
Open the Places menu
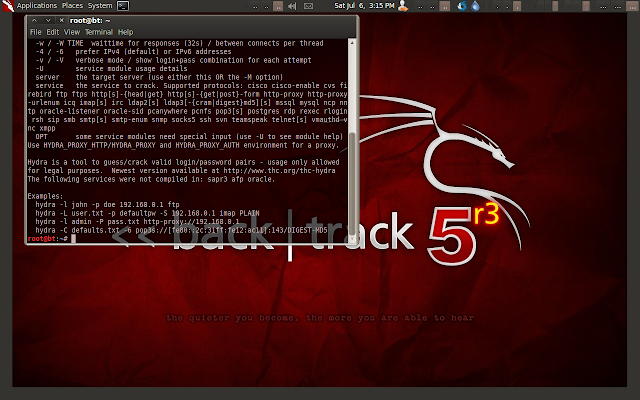[x=72, y=6]
